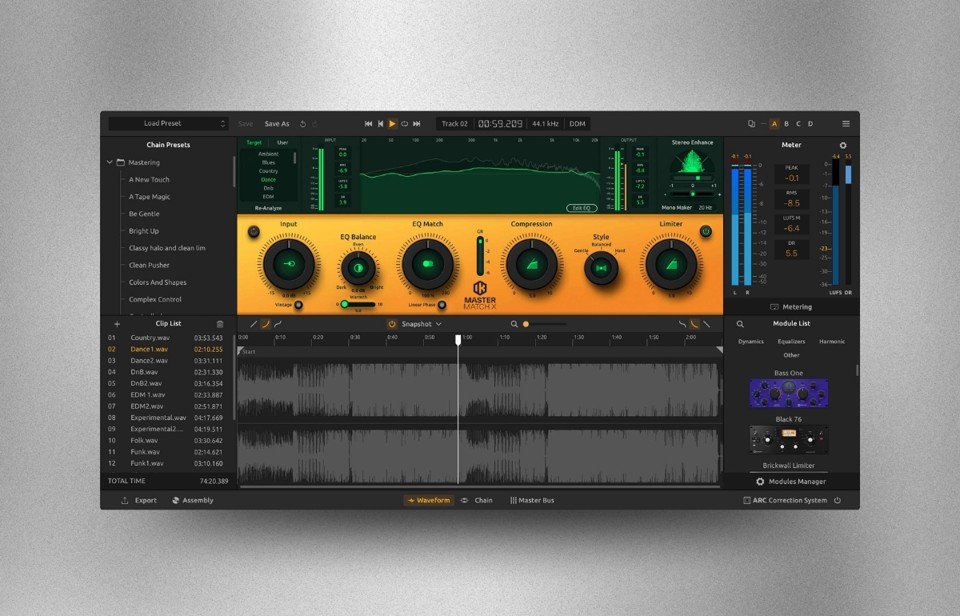960x616 pixels.
Task: Filter modules by Dynamics
Action: click(751, 342)
